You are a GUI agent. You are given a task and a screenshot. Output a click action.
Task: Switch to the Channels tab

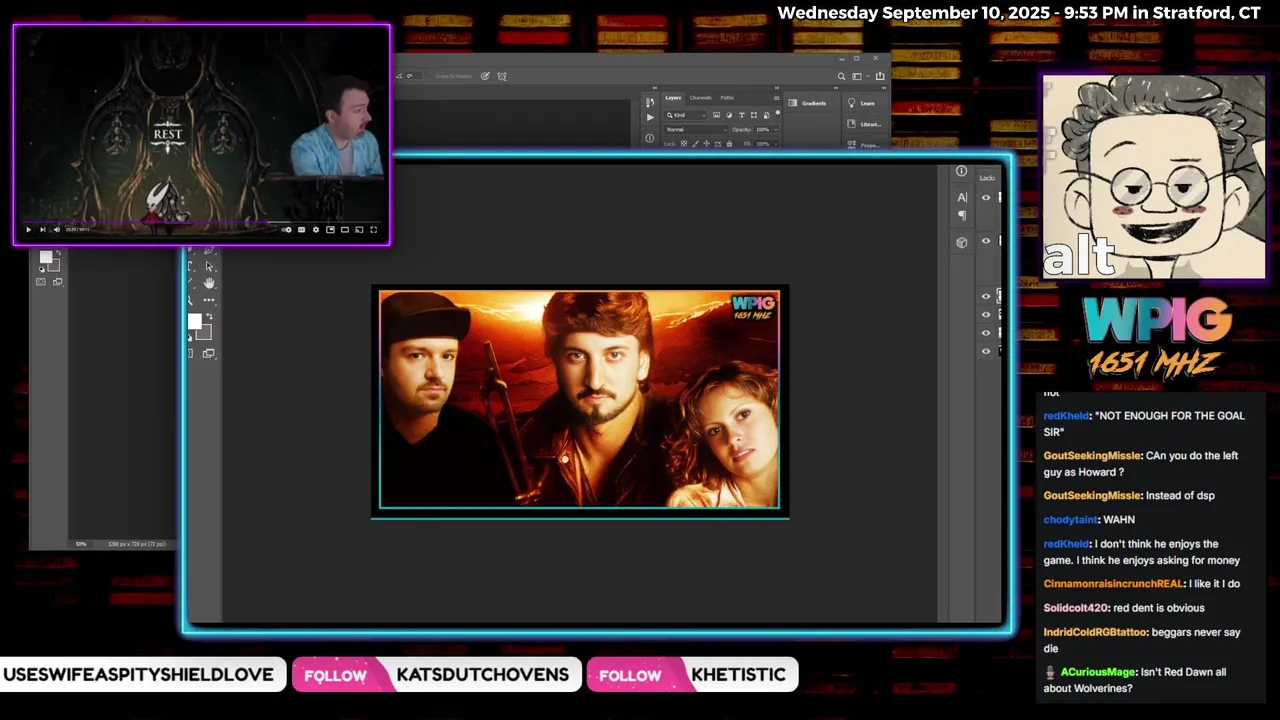pos(700,98)
